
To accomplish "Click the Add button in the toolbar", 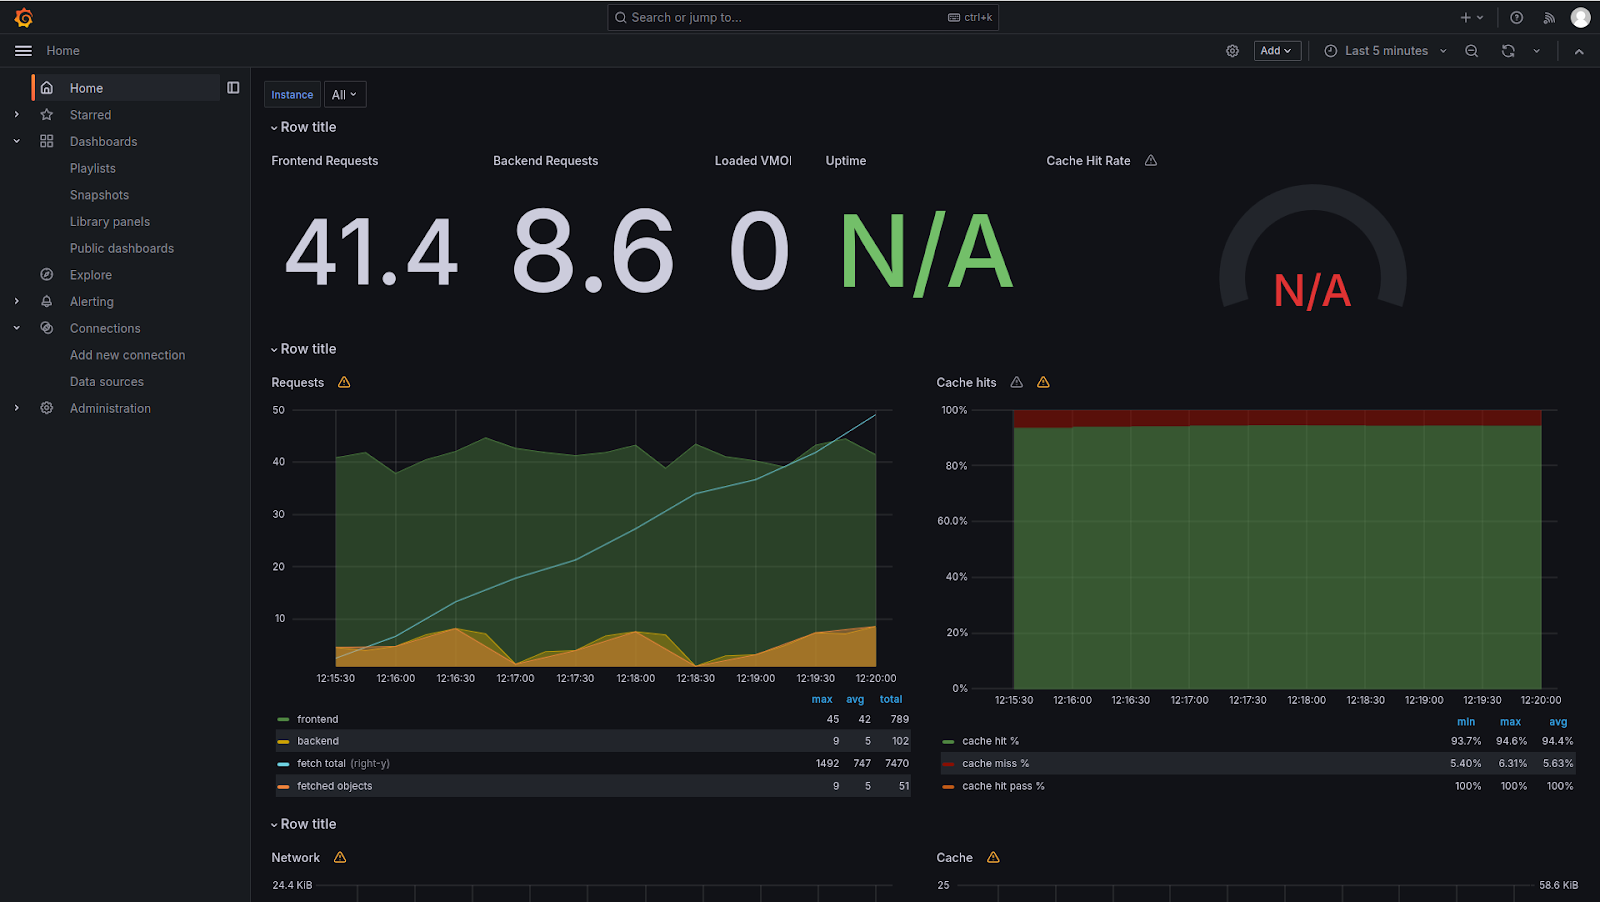I will pos(1276,50).
